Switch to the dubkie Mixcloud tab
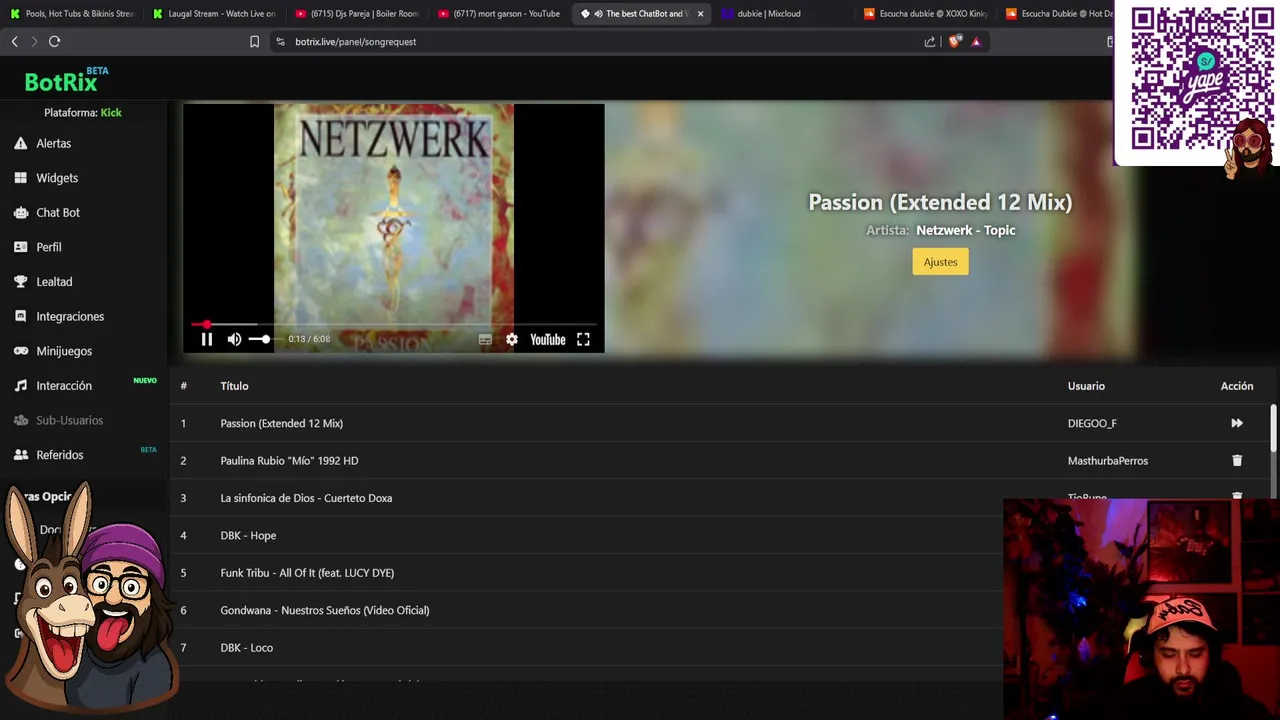This screenshot has width=1280, height=720. pos(768,14)
